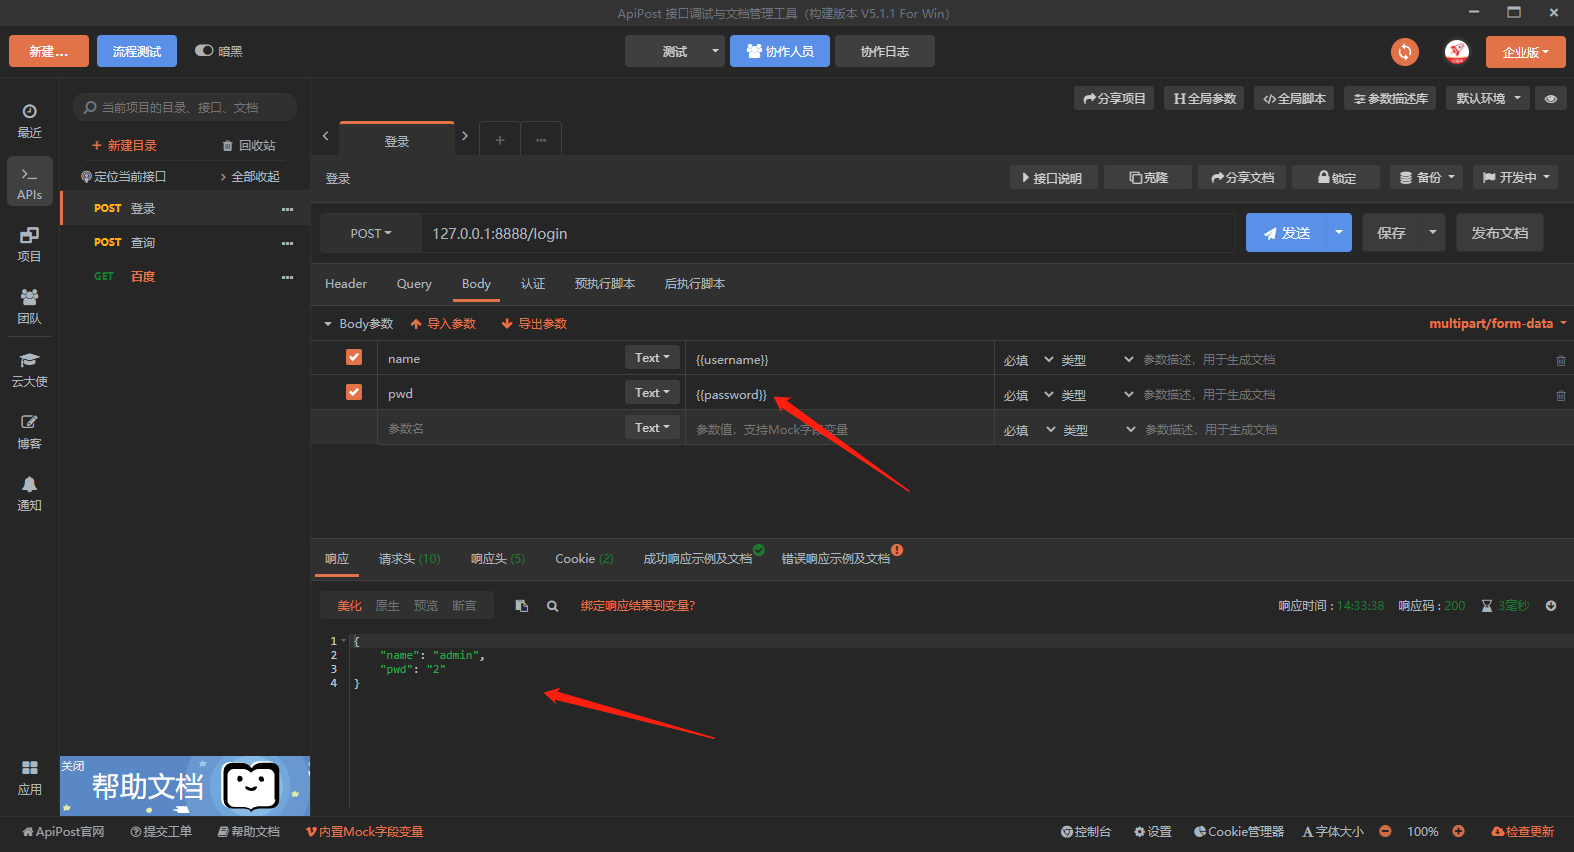Screen dimensions: 1574x852
Task: Click the blue 发送 send button
Action: (x=1286, y=232)
